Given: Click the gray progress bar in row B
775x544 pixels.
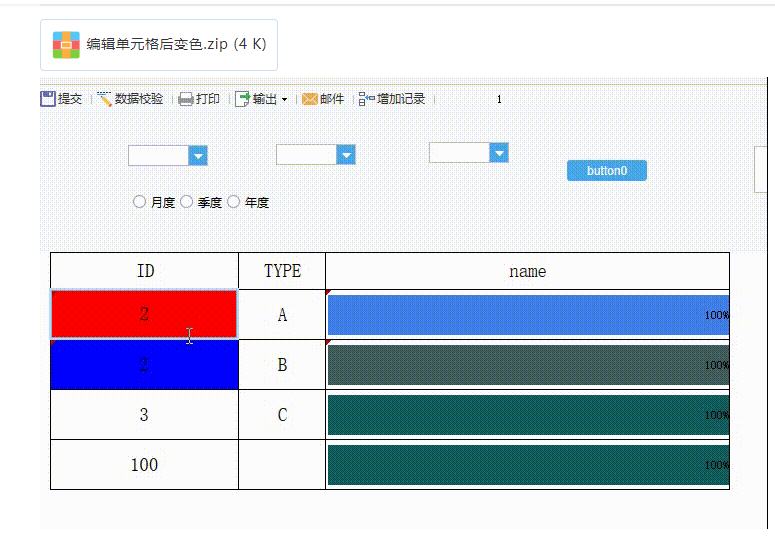Looking at the screenshot, I should [x=528, y=365].
